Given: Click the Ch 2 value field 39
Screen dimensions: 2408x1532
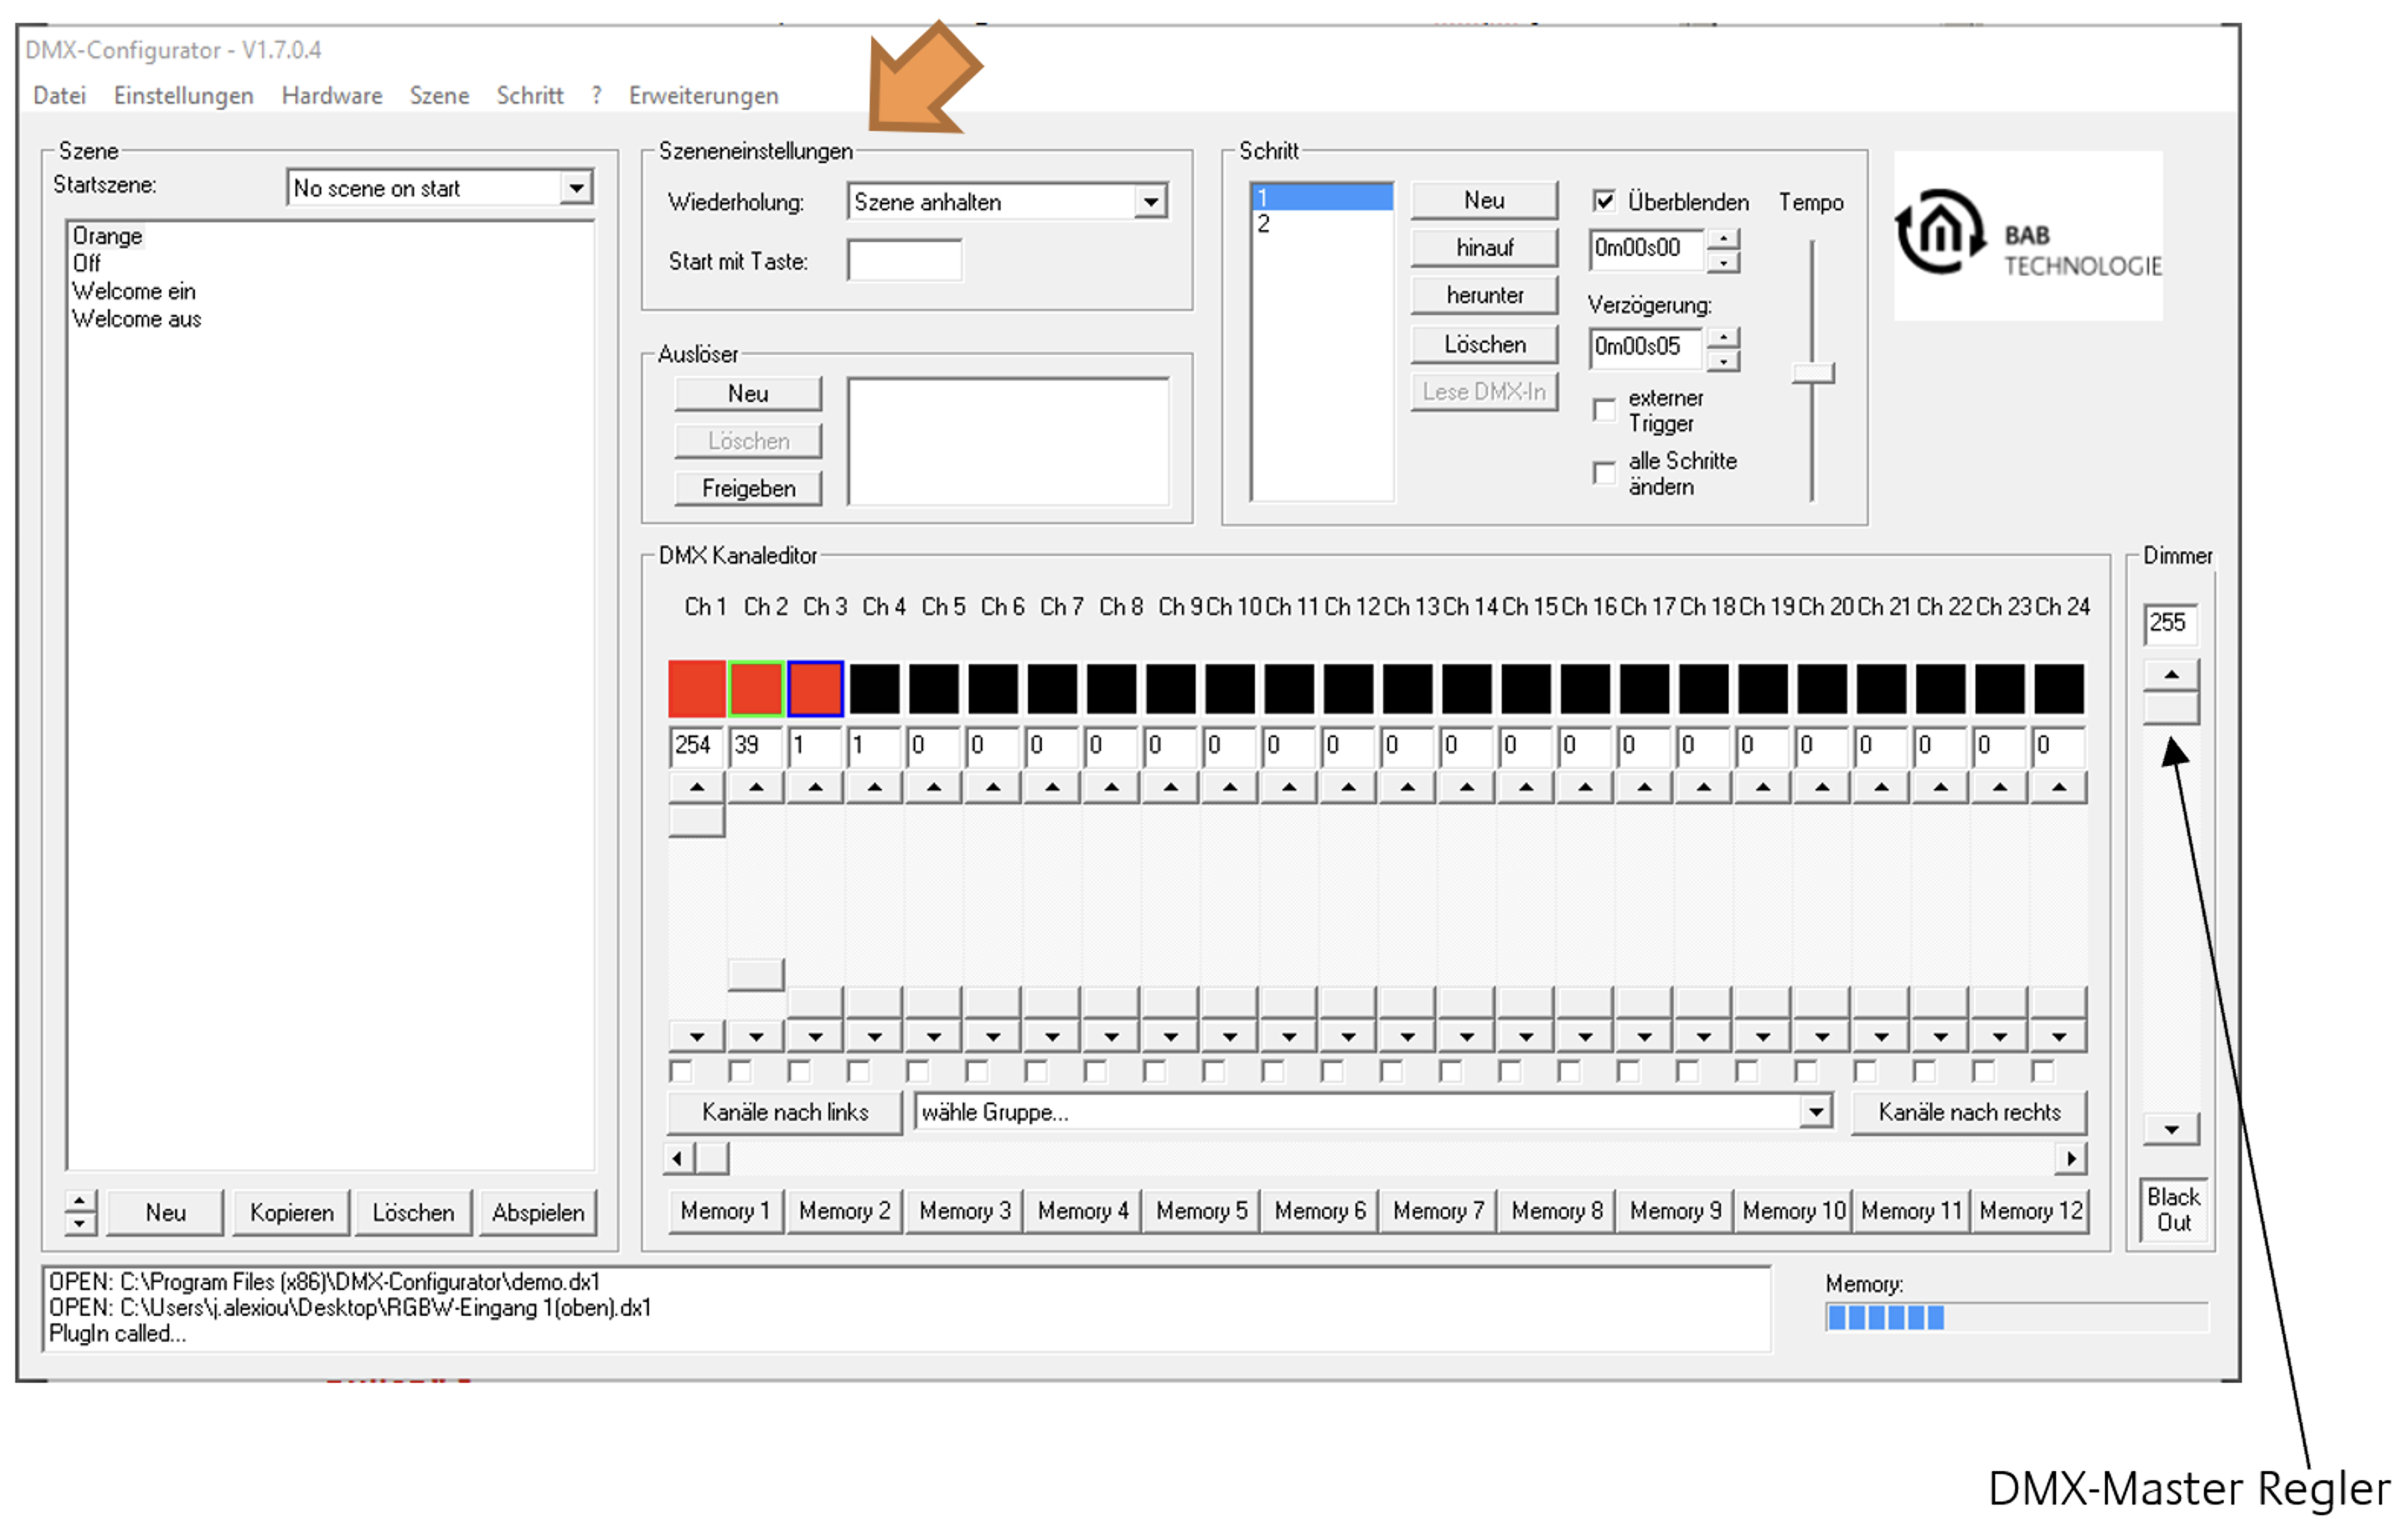Looking at the screenshot, I should [756, 746].
